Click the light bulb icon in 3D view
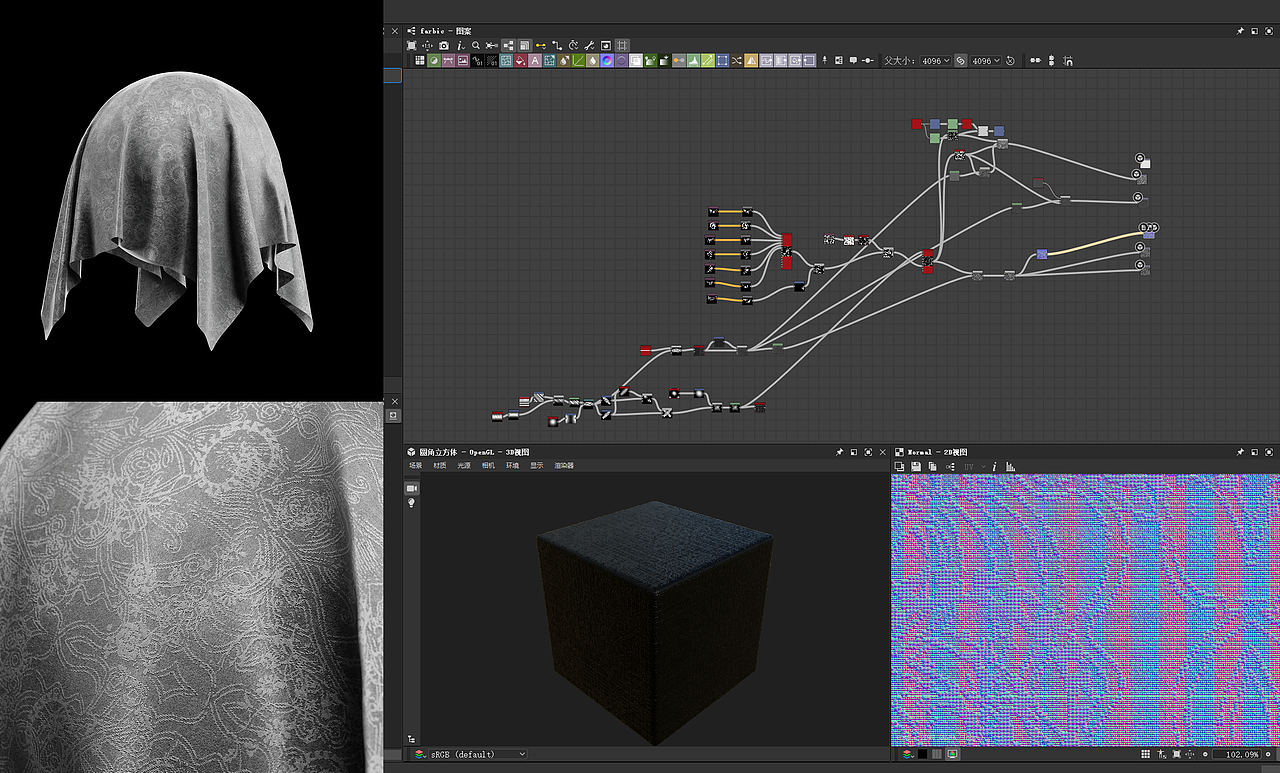The height and width of the screenshot is (773, 1280). pos(411,504)
